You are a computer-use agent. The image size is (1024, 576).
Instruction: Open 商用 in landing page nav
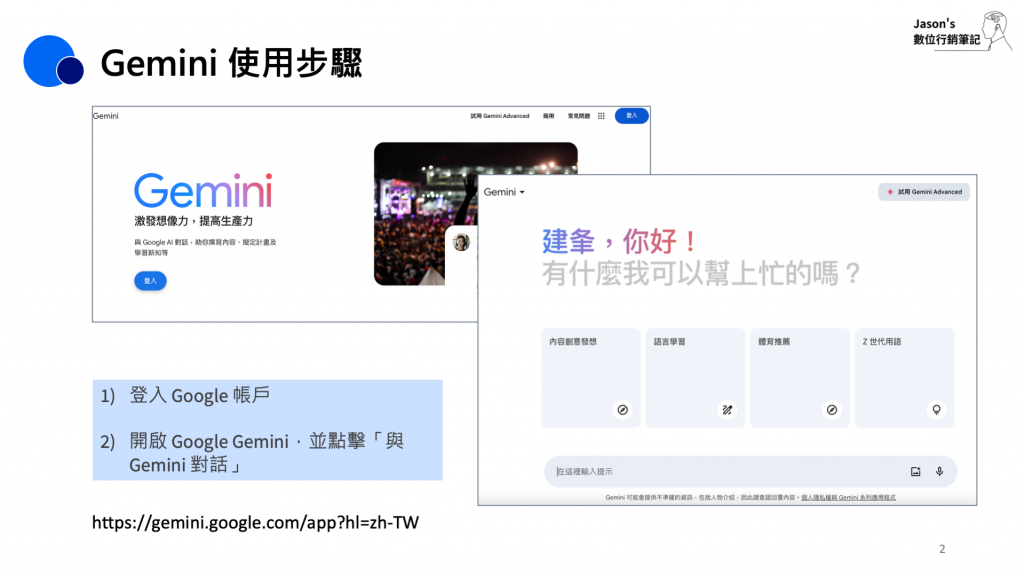point(549,116)
